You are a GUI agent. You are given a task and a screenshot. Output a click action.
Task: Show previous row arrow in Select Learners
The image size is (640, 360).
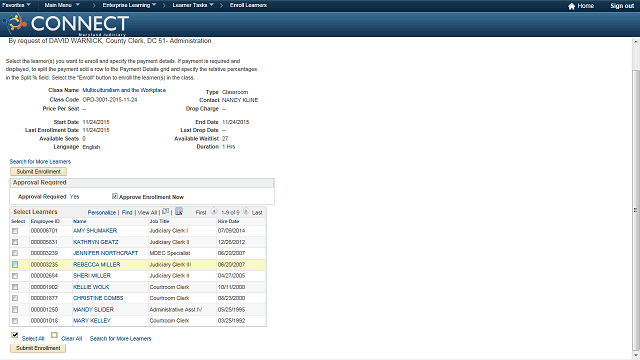(x=214, y=211)
